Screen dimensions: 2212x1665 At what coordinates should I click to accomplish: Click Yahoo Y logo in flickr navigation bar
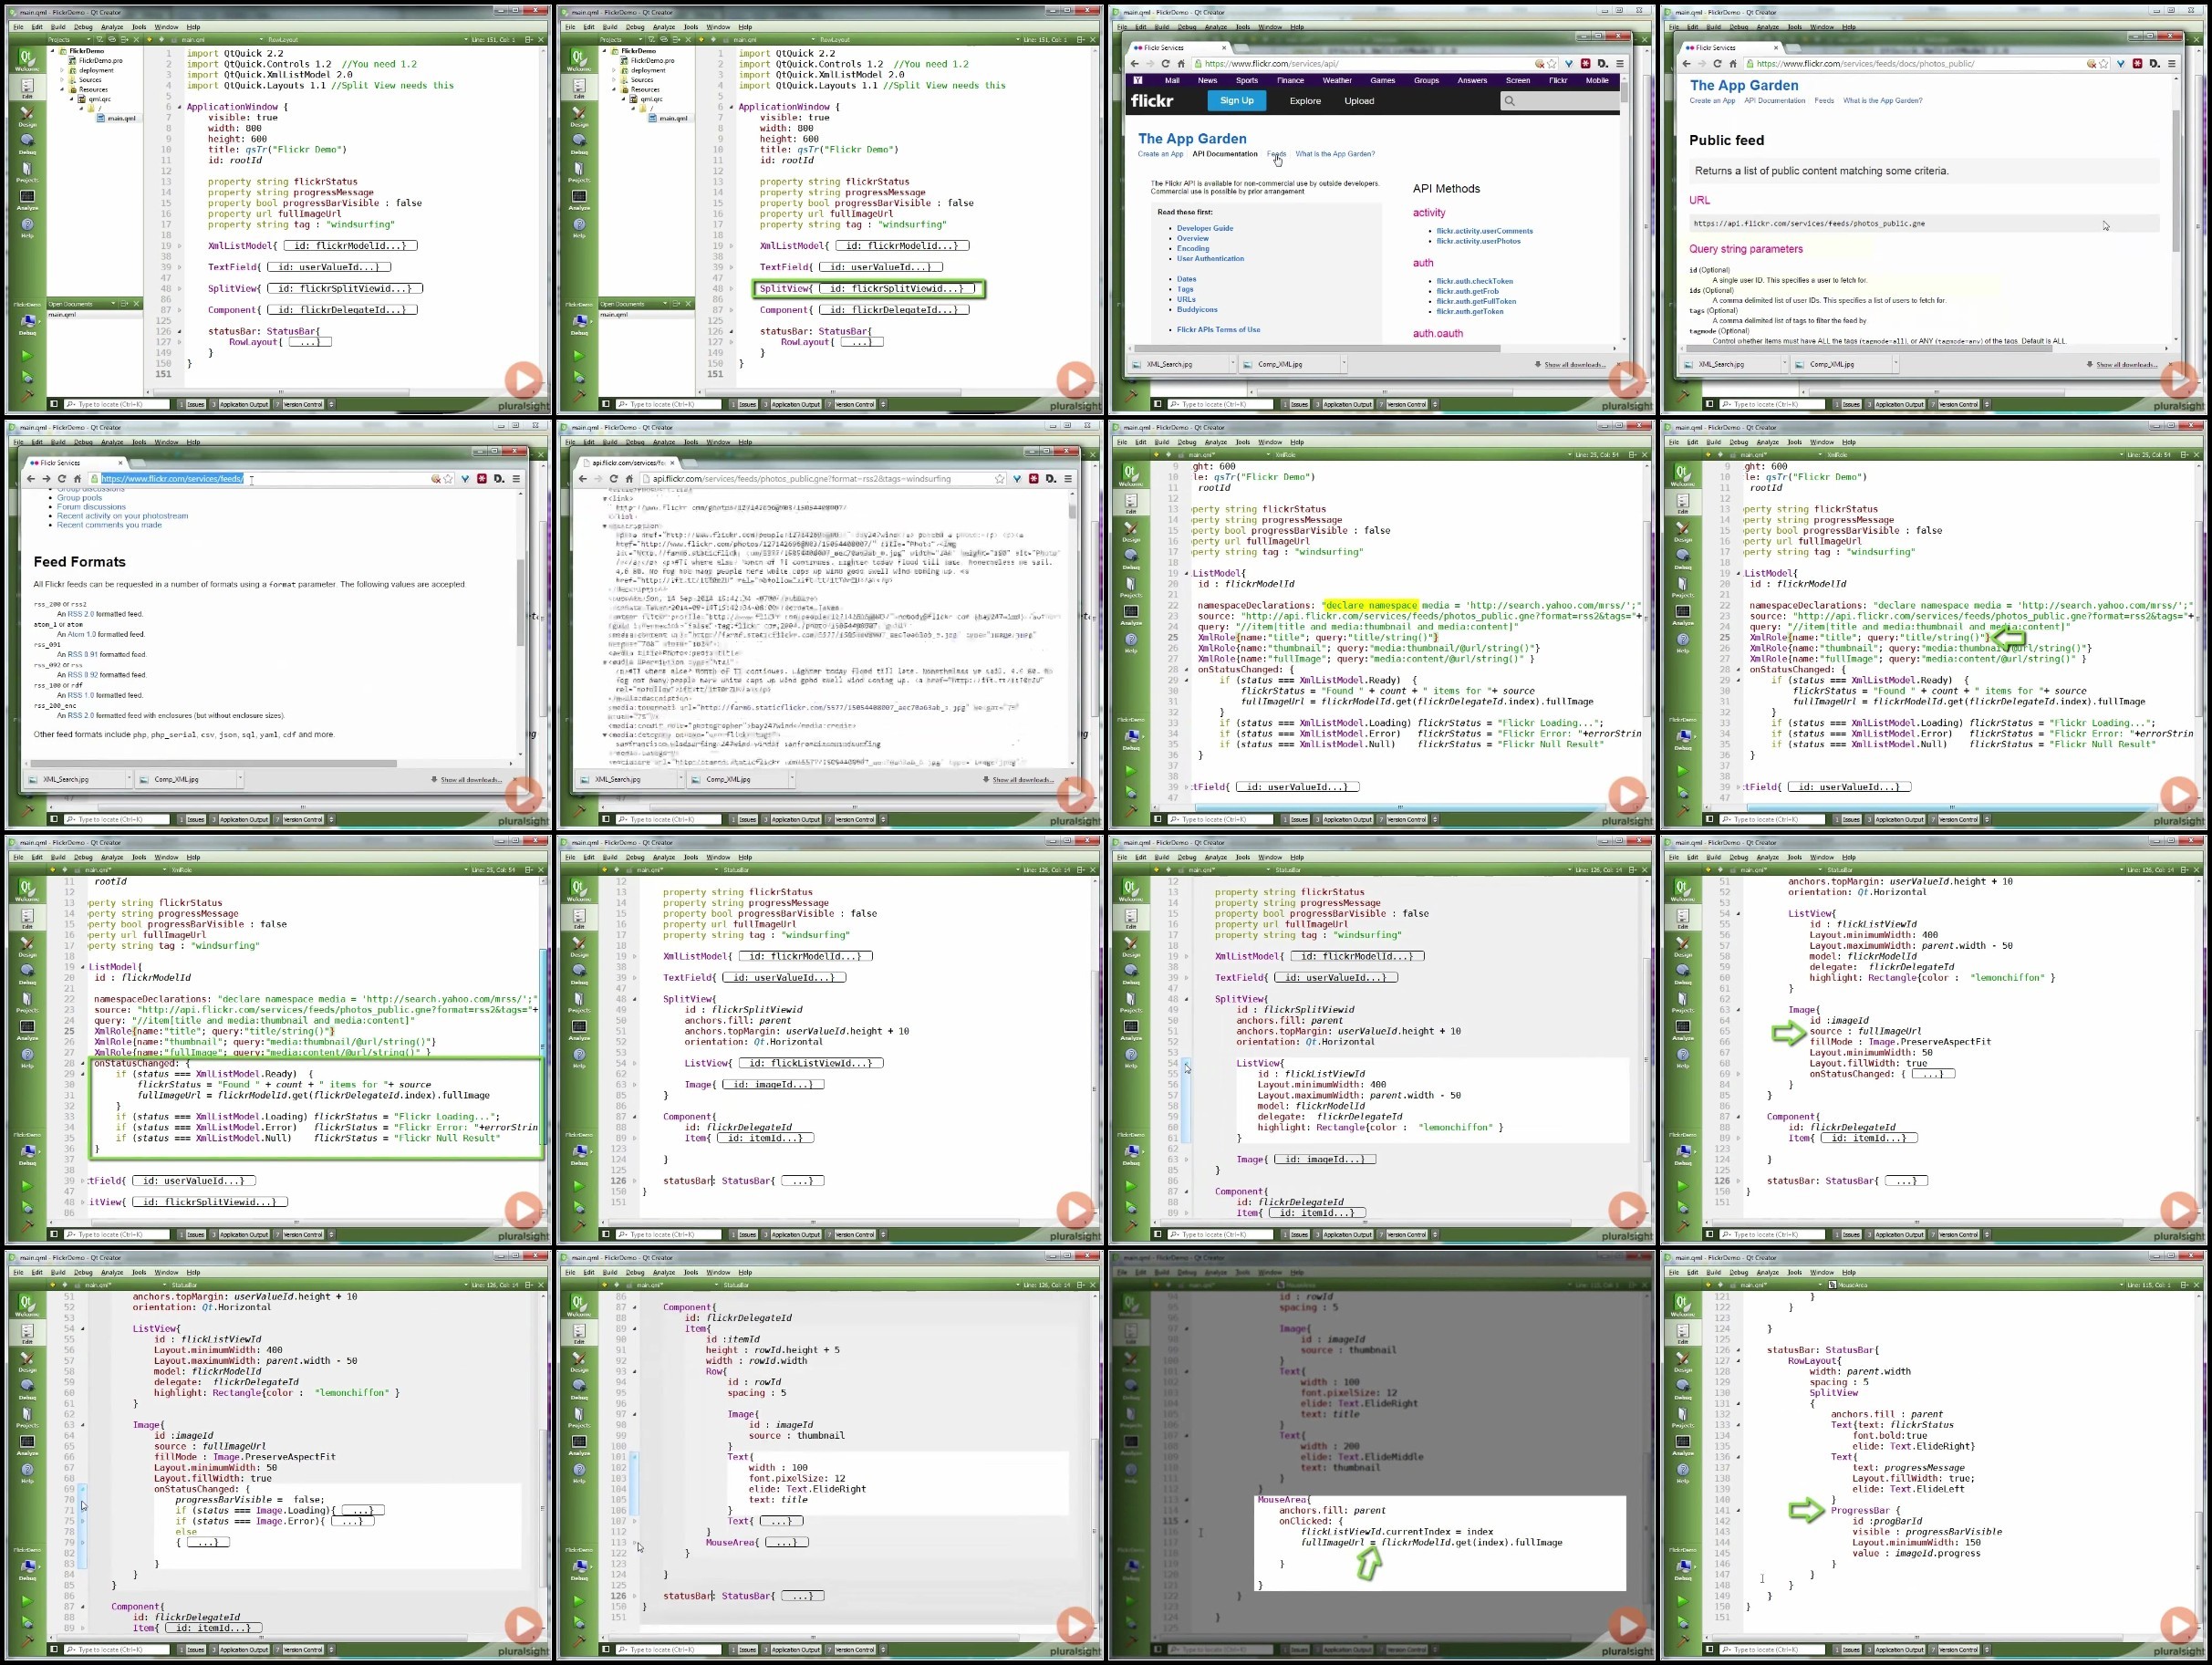click(1137, 80)
